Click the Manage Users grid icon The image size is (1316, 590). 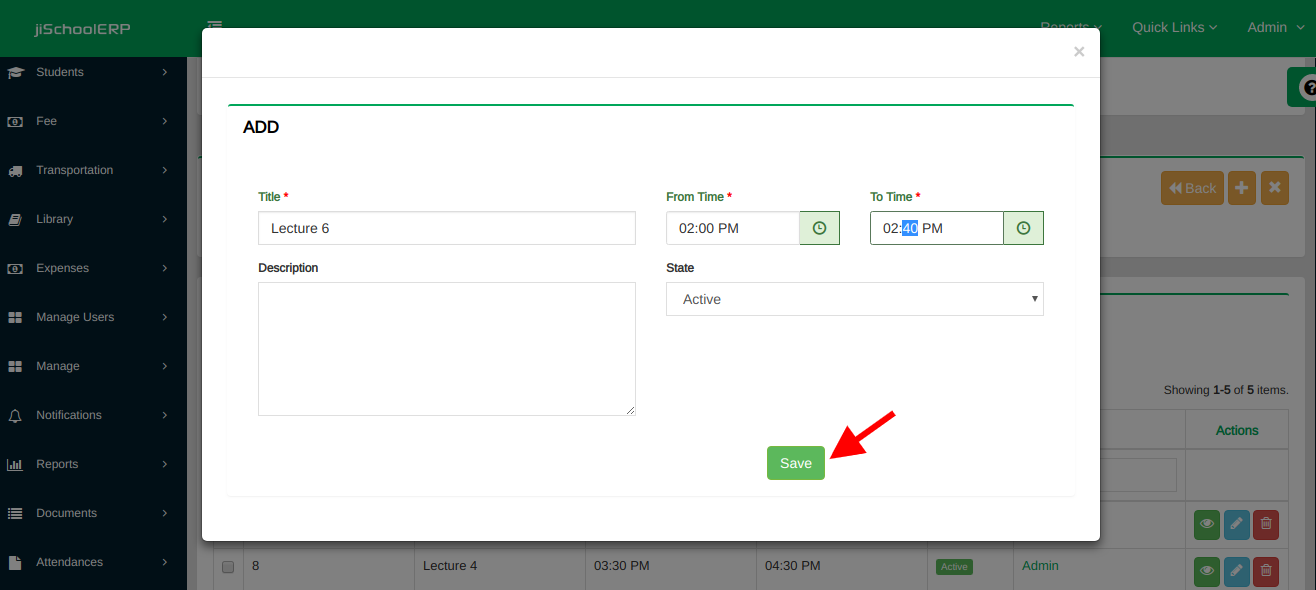point(15,317)
